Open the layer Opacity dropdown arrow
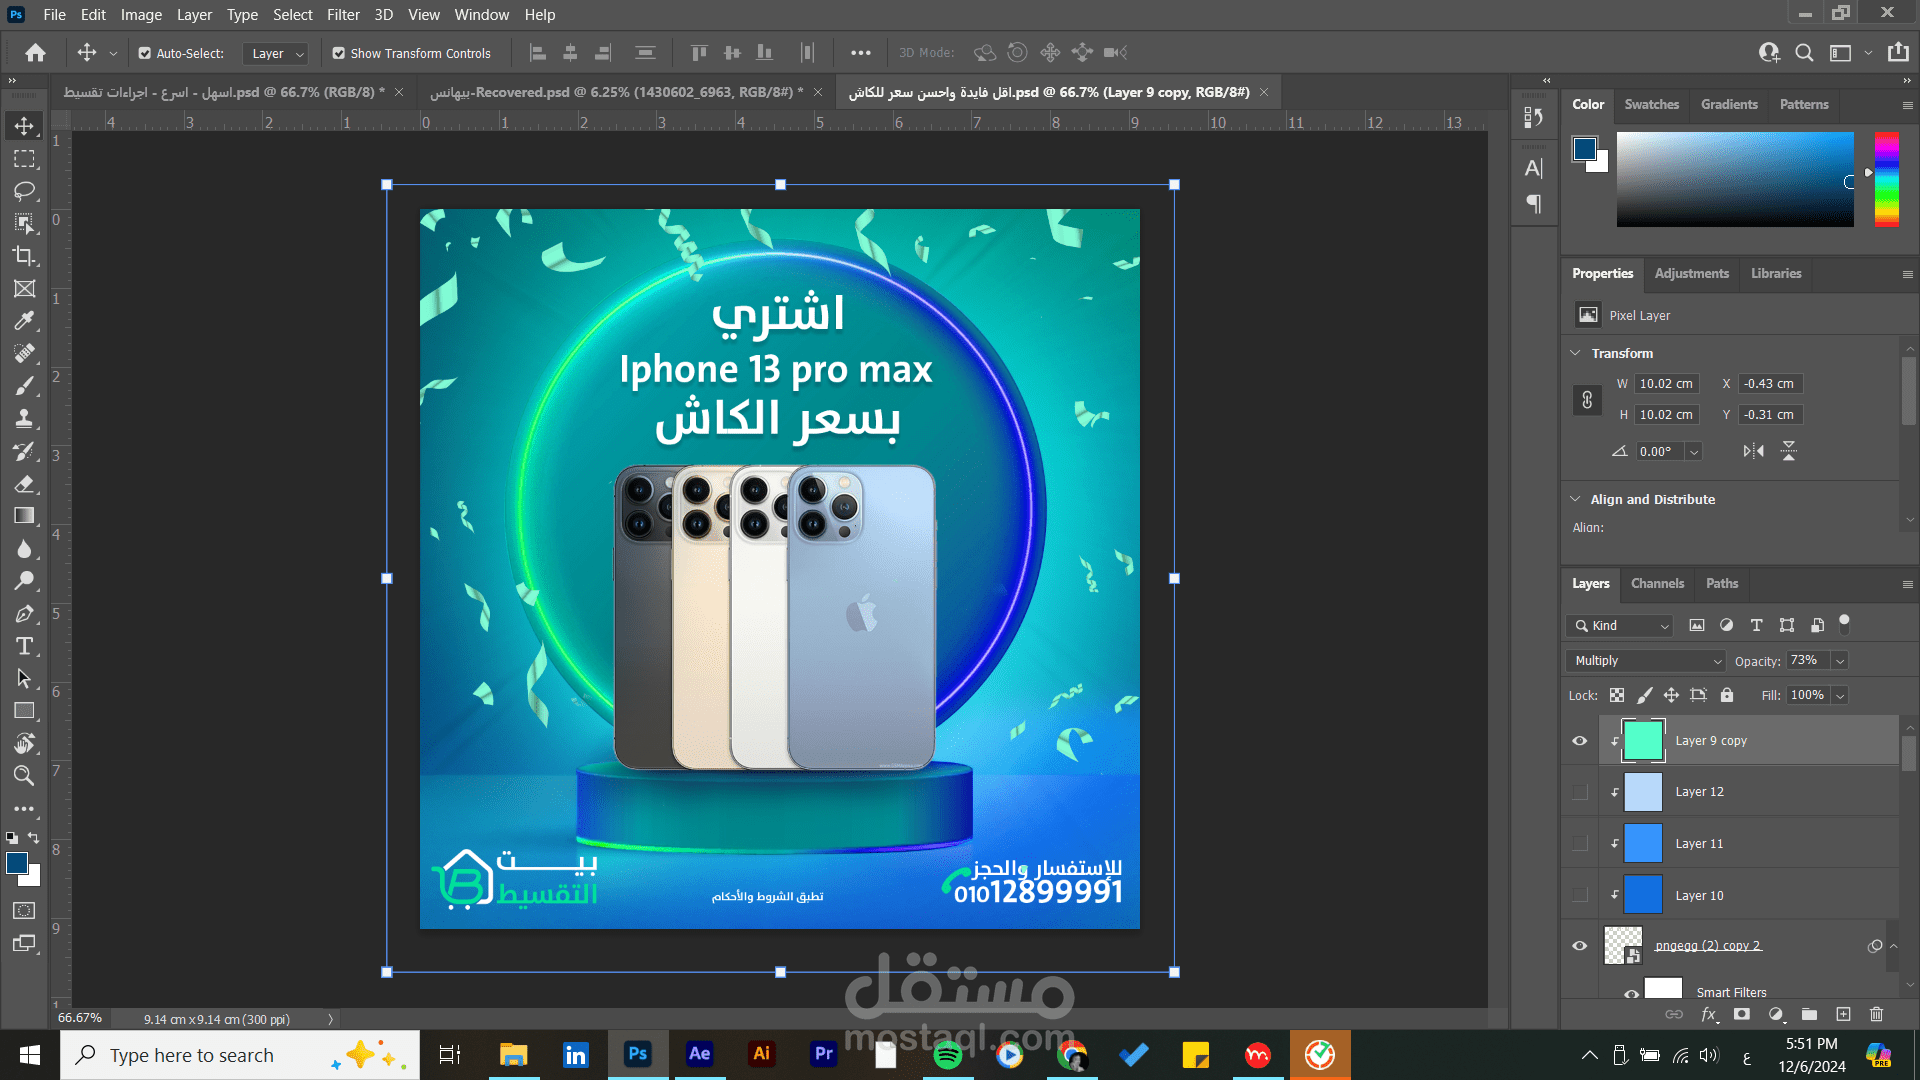 [x=1840, y=661]
